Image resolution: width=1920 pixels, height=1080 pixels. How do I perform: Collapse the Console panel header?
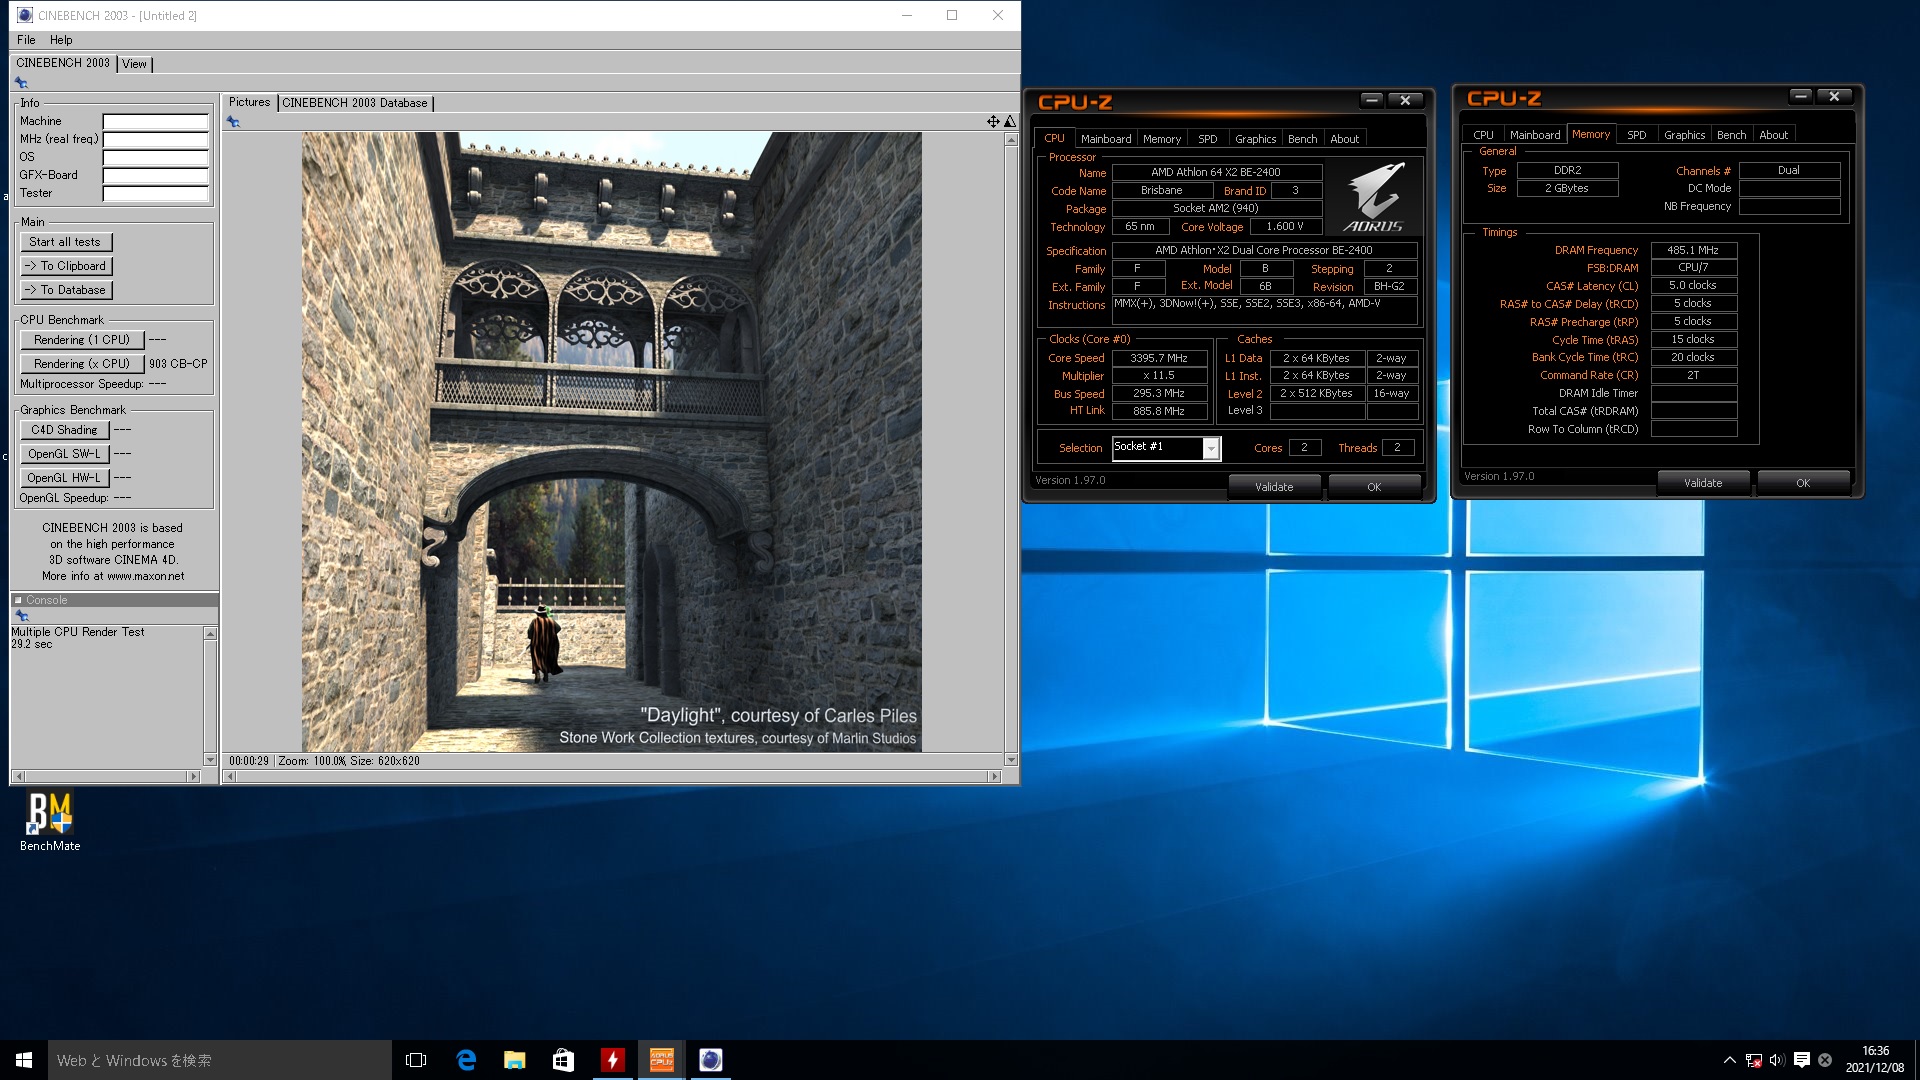pos(114,600)
